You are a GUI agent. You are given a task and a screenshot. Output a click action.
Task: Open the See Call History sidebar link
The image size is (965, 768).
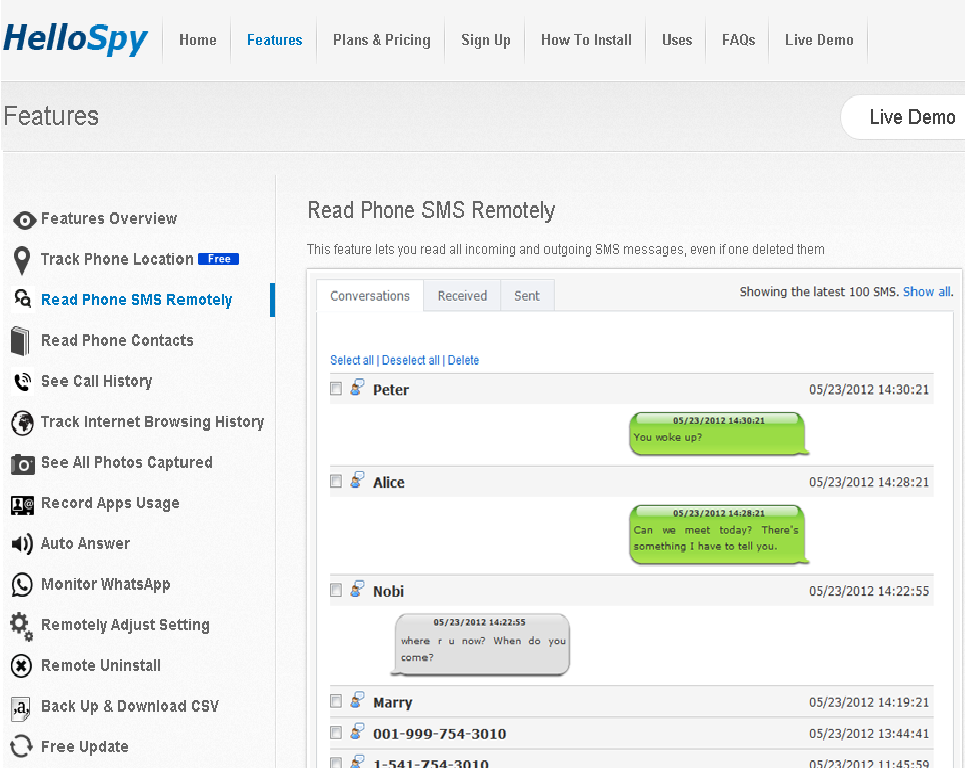[97, 381]
